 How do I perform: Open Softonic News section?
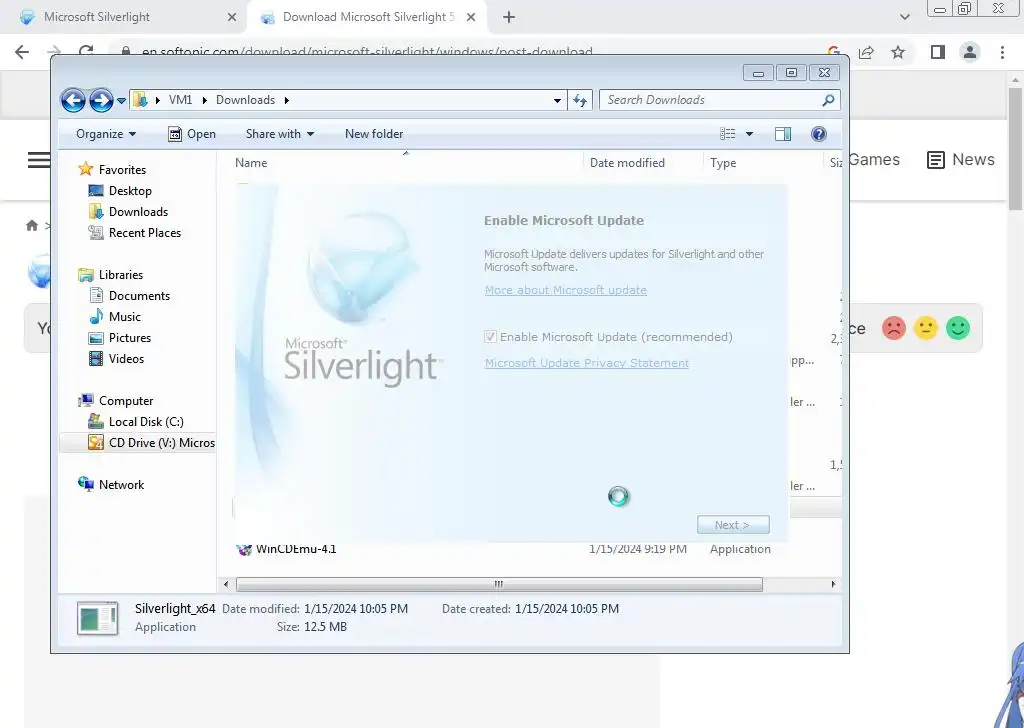961,159
